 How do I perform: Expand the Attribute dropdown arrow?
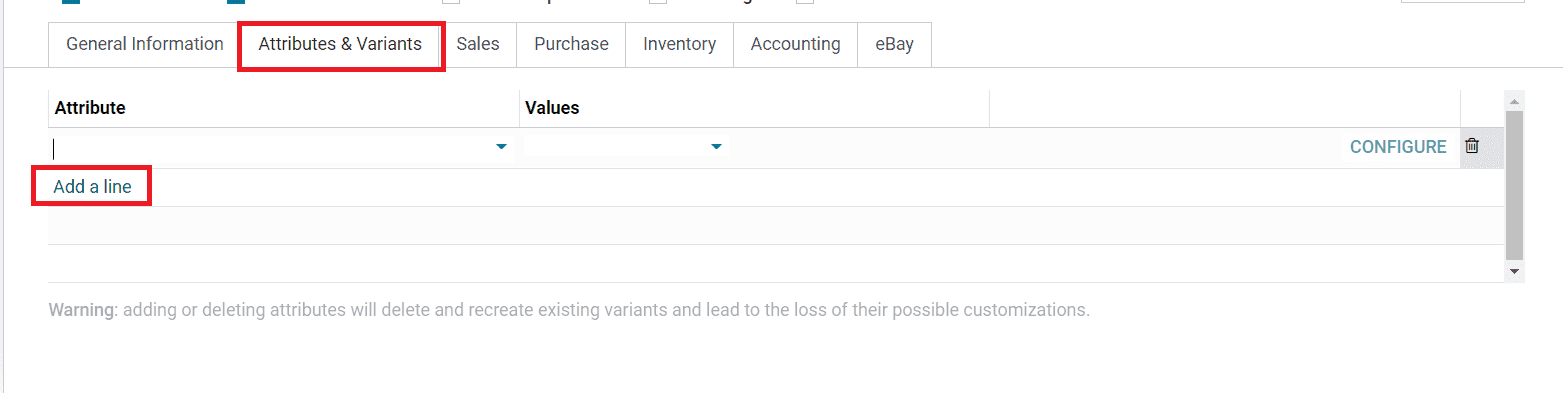click(501, 147)
